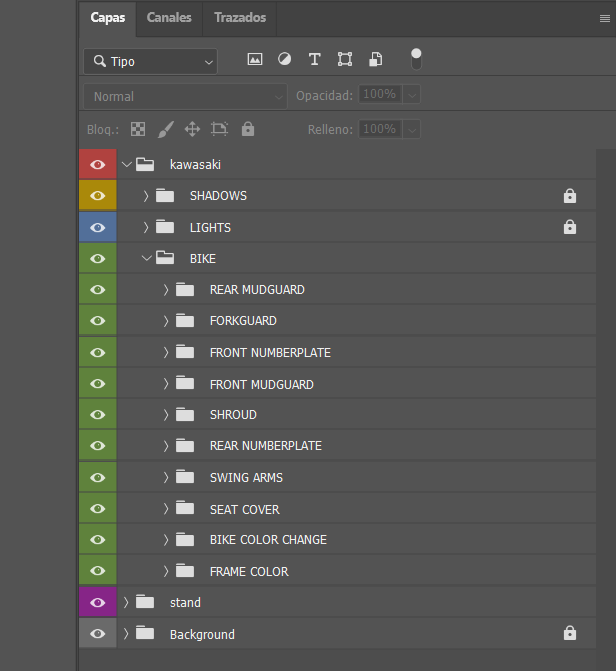Hide the stand group visibility eye
616x671 pixels.
98,602
